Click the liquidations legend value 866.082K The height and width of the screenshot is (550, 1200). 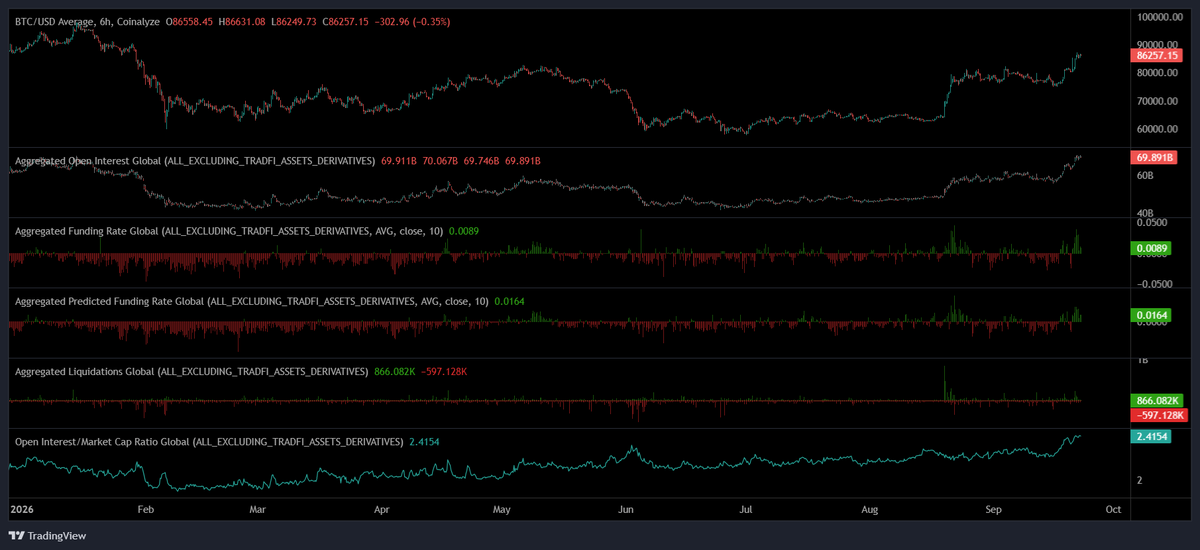pos(395,372)
